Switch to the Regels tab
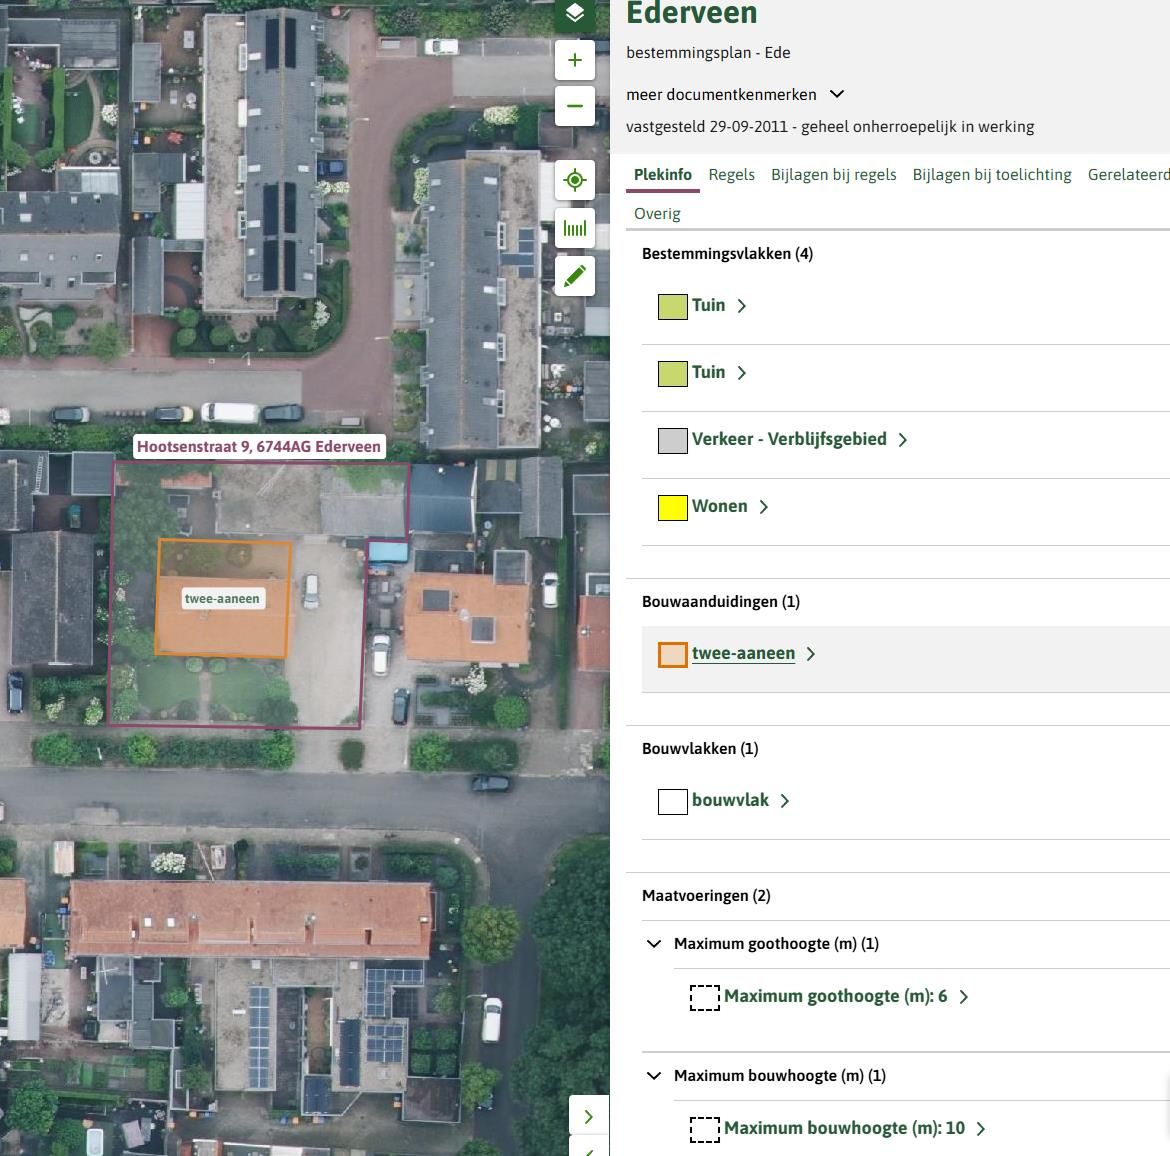 click(x=731, y=174)
